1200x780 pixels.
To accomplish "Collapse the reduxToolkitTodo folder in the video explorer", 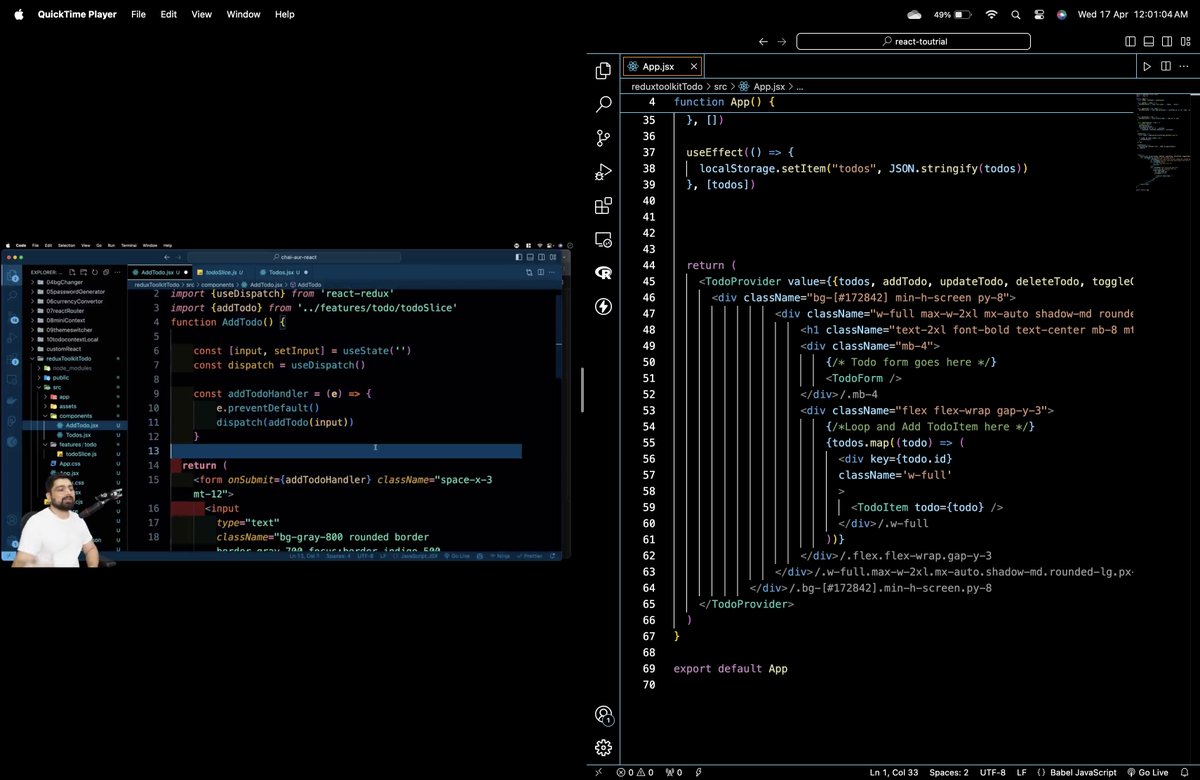I will [x=76, y=358].
